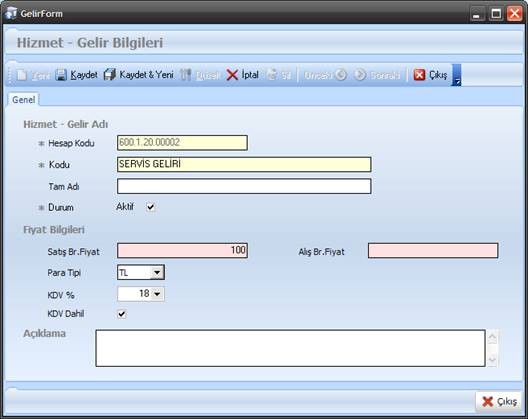Click the red Çıkış toolbar icon
The image size is (528, 419).
[x=419, y=75]
